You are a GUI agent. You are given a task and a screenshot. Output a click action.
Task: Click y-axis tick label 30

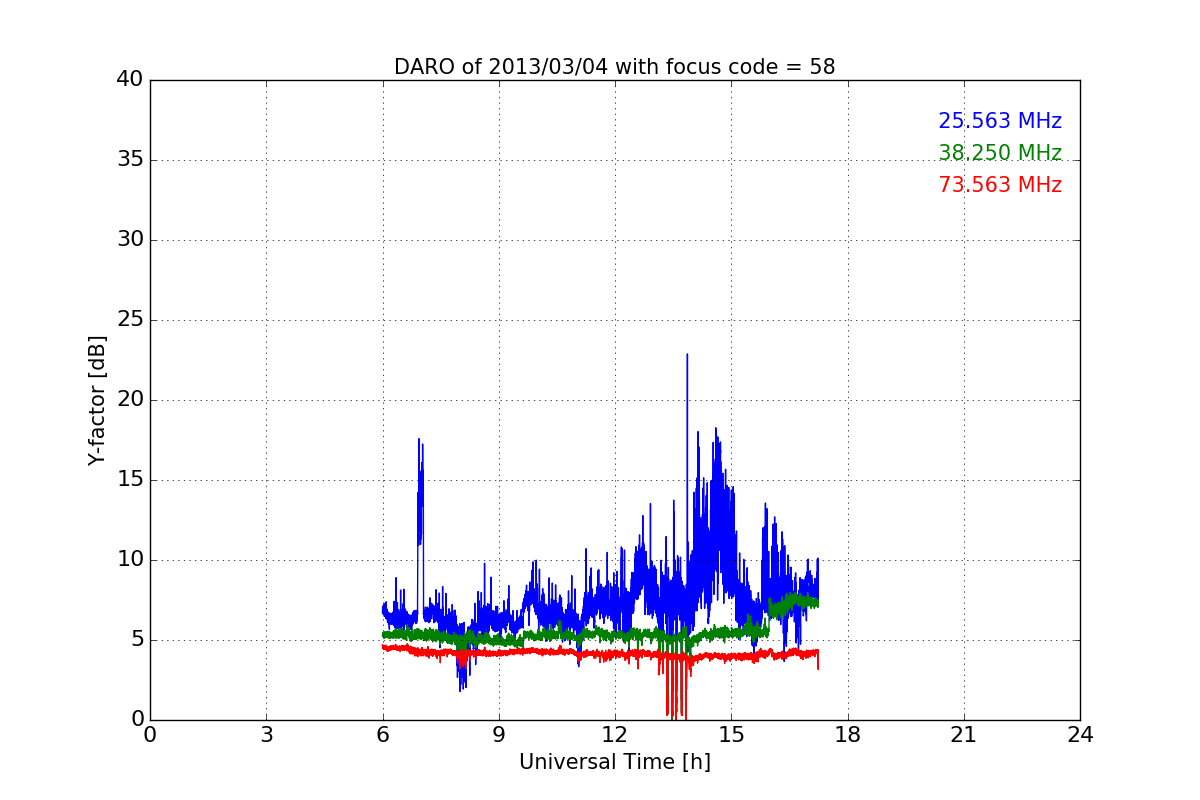(x=130, y=240)
